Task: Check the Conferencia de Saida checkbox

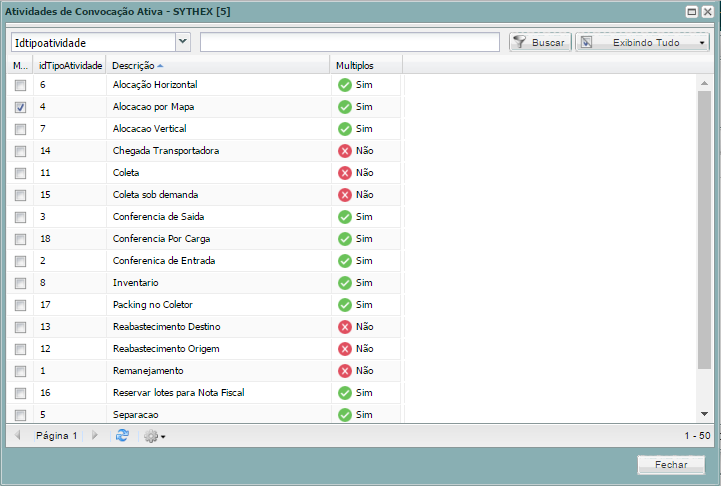Action: coord(20,217)
